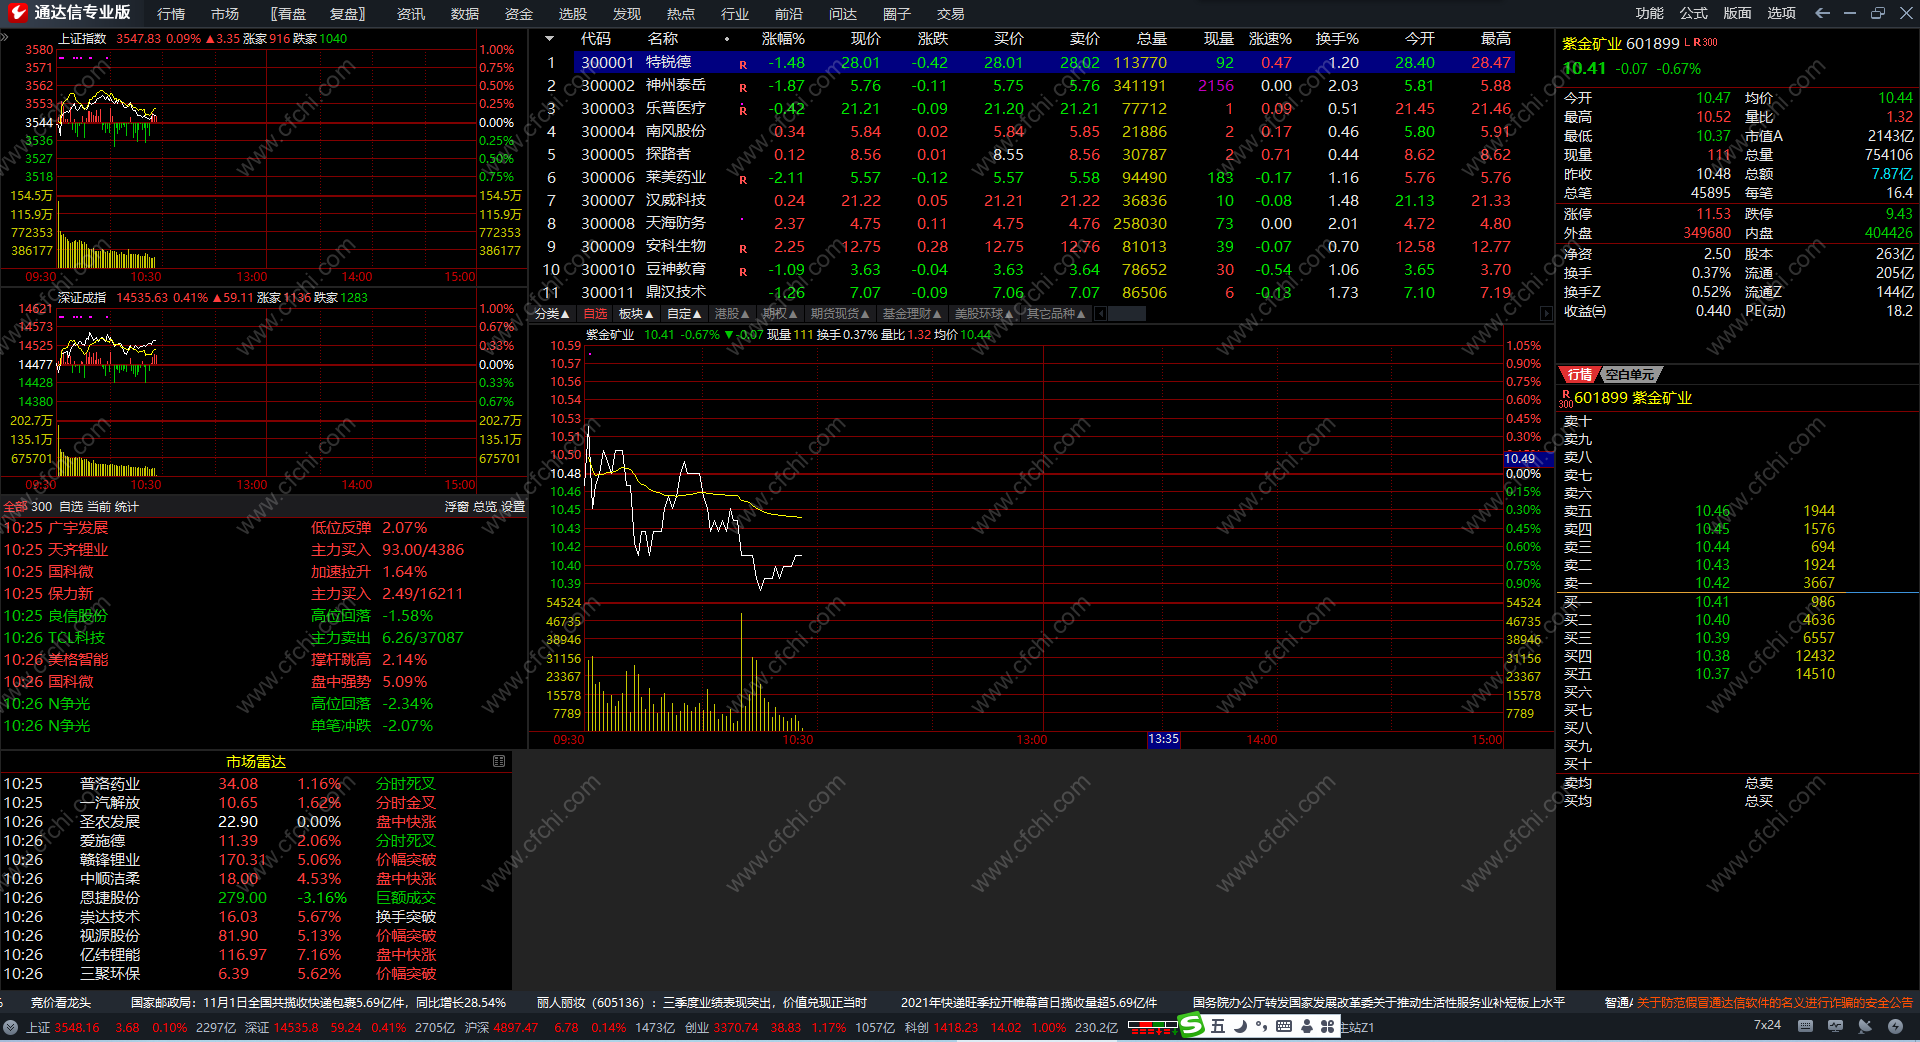Sort by the 换手% column header

coord(1337,39)
